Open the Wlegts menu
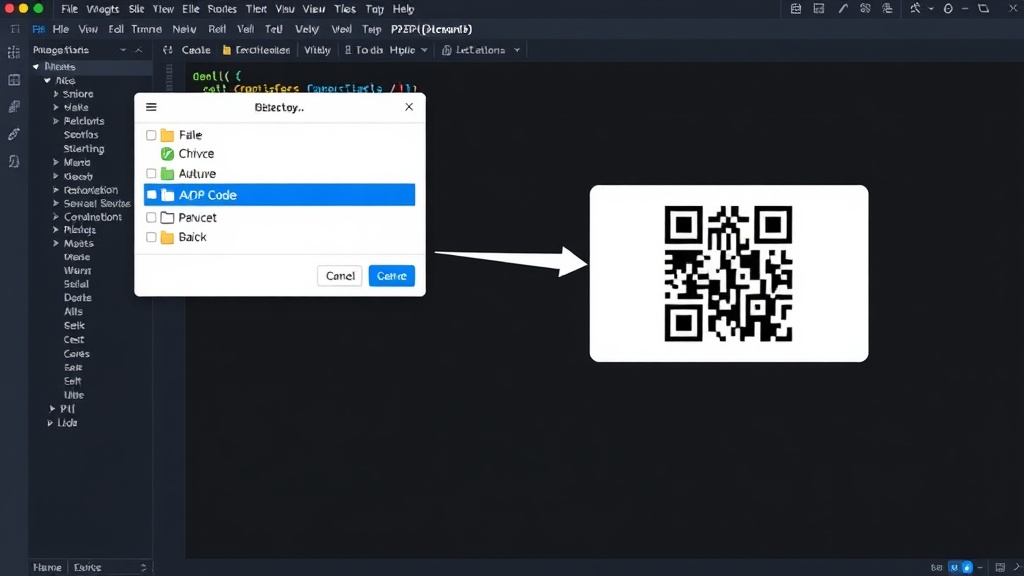Screen dimensions: 1024x576 point(103,9)
